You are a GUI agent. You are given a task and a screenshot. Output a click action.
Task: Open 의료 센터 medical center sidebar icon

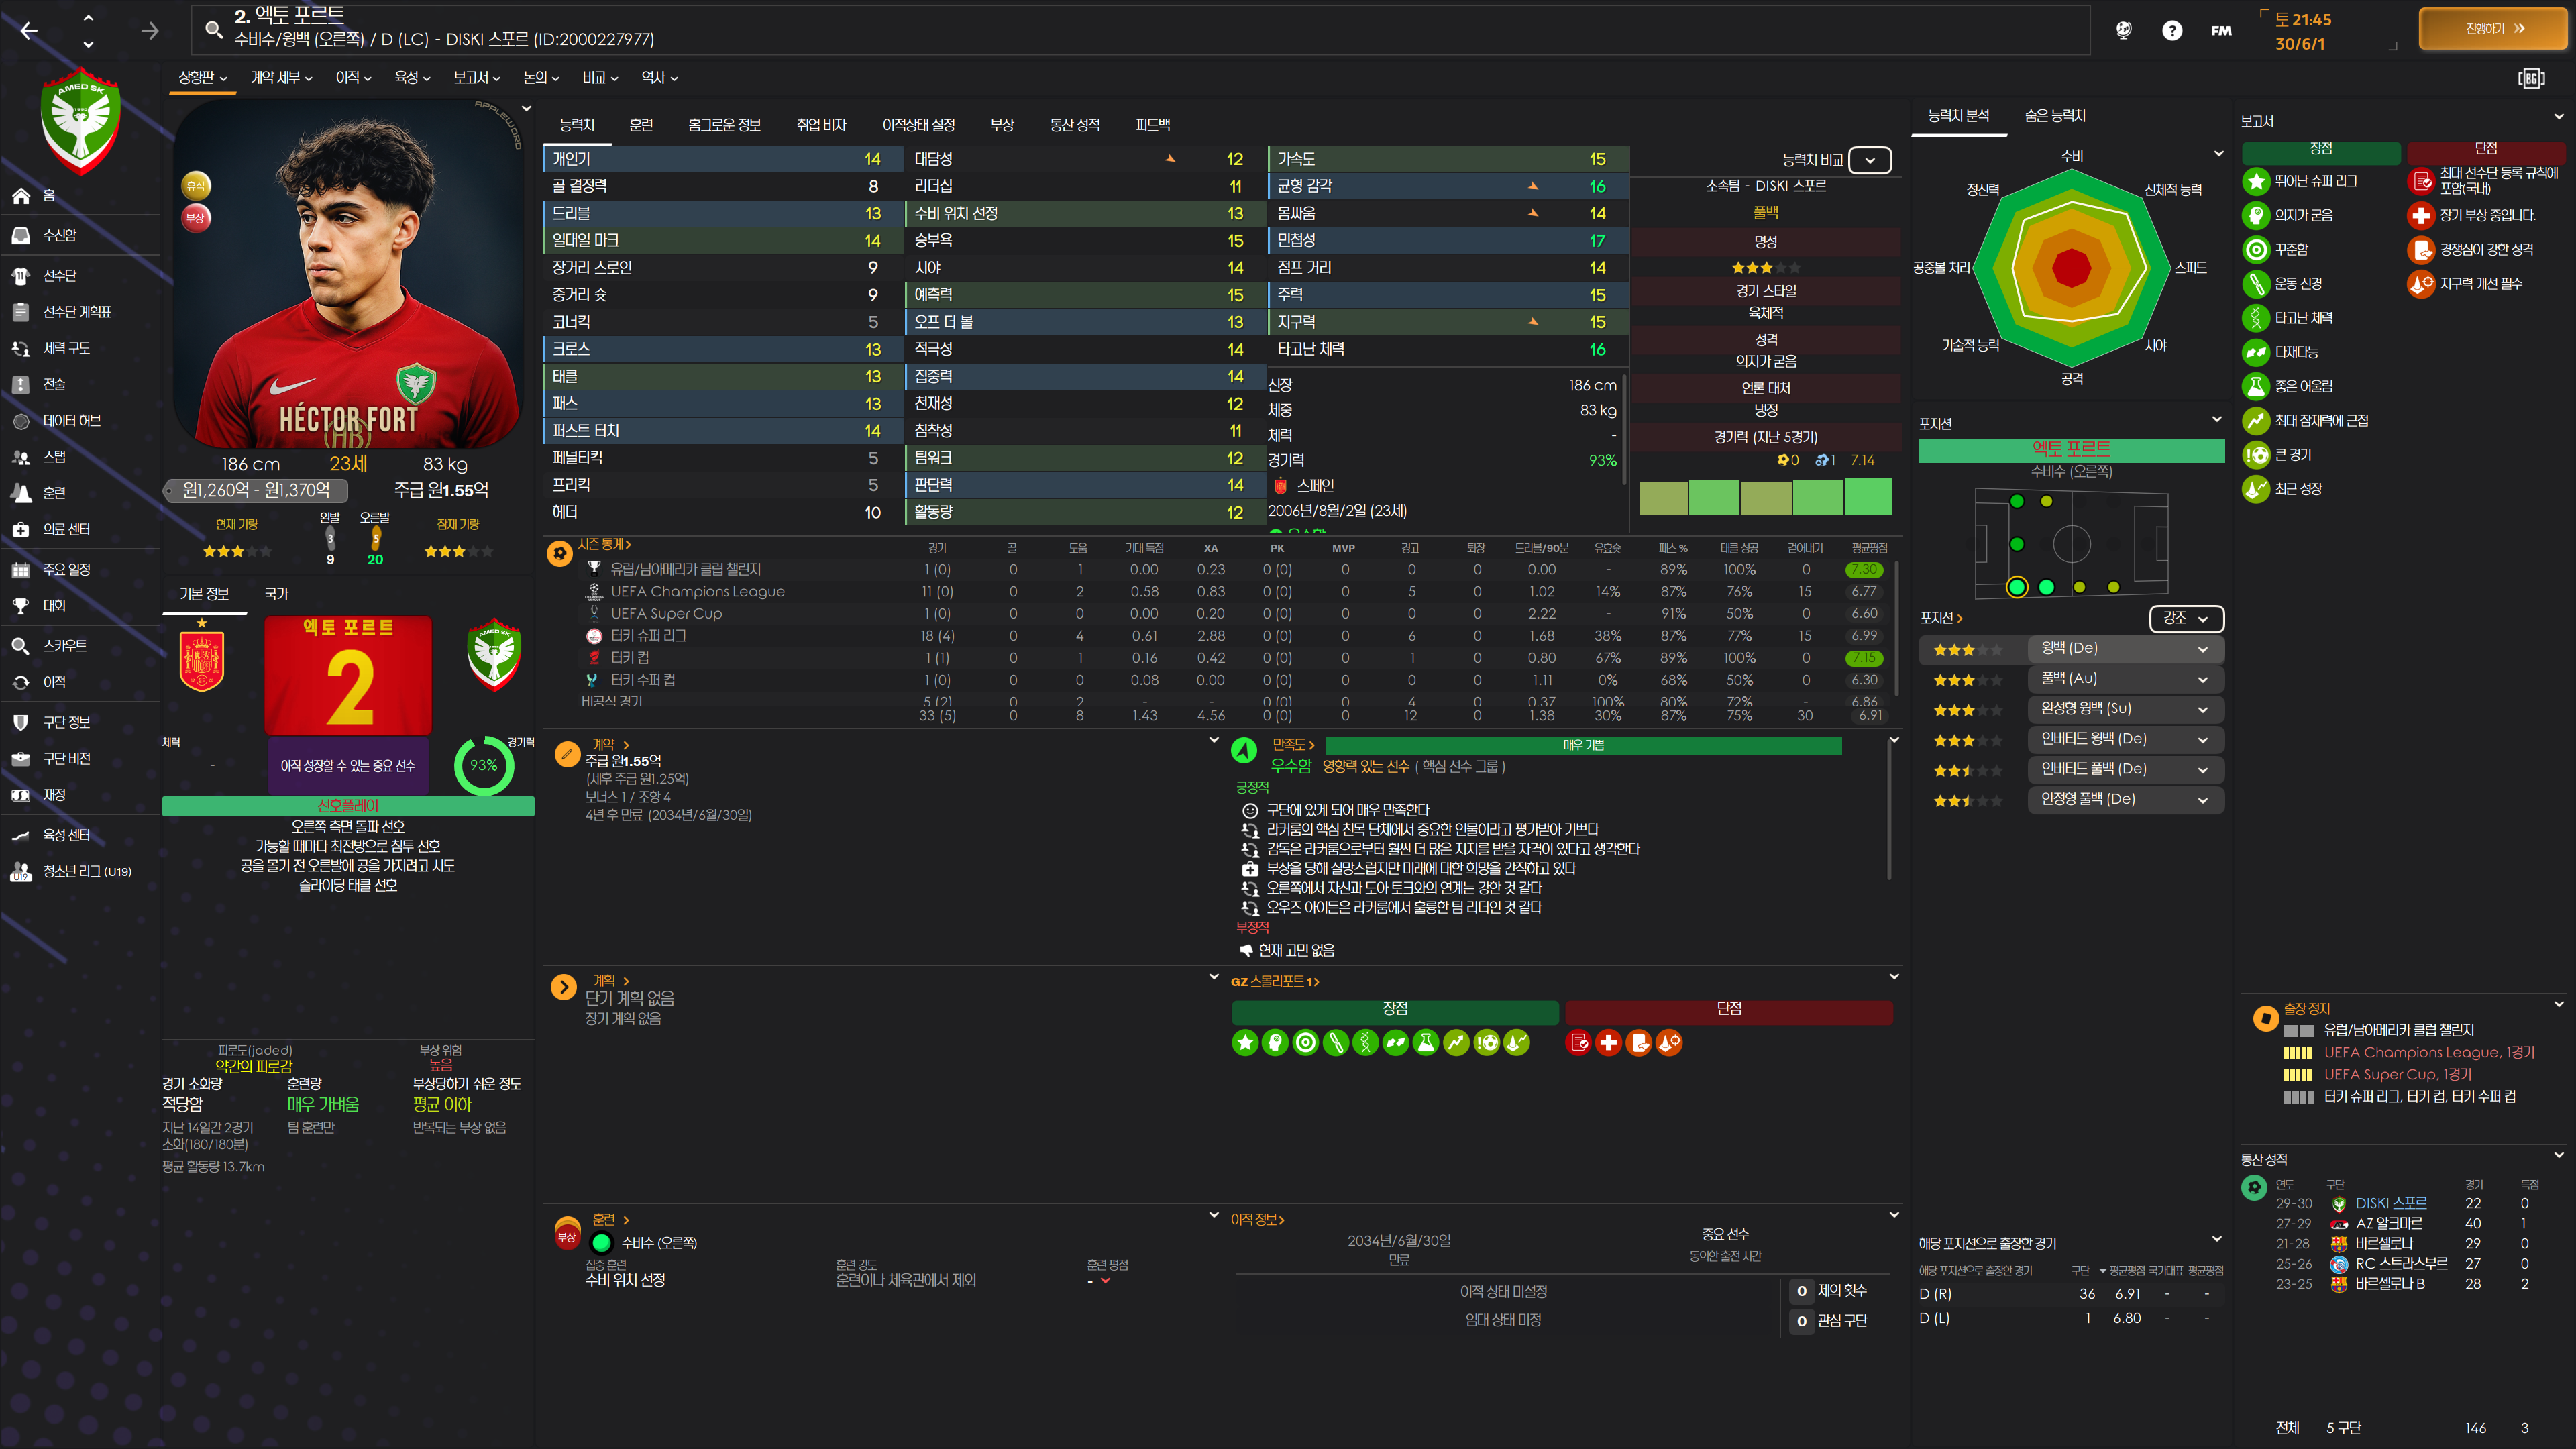21,530
